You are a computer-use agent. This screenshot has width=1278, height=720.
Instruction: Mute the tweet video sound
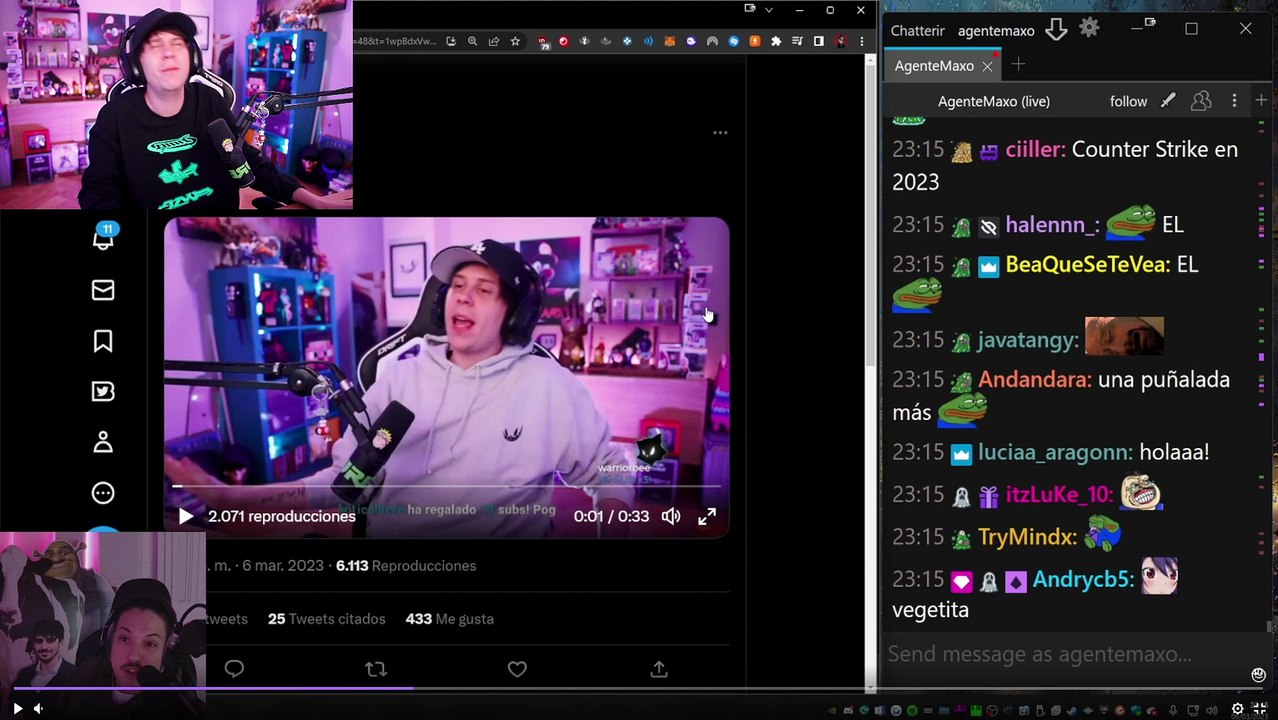click(x=671, y=516)
